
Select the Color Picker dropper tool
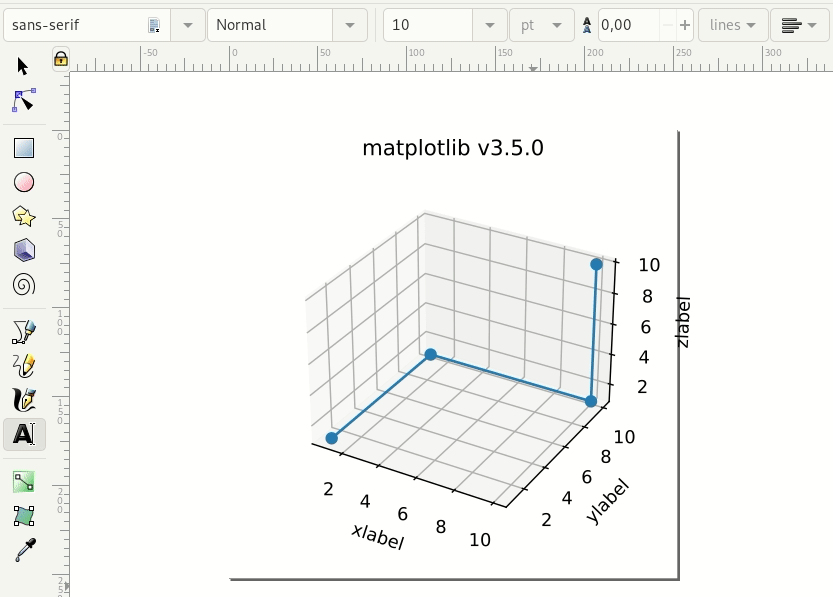[24, 551]
